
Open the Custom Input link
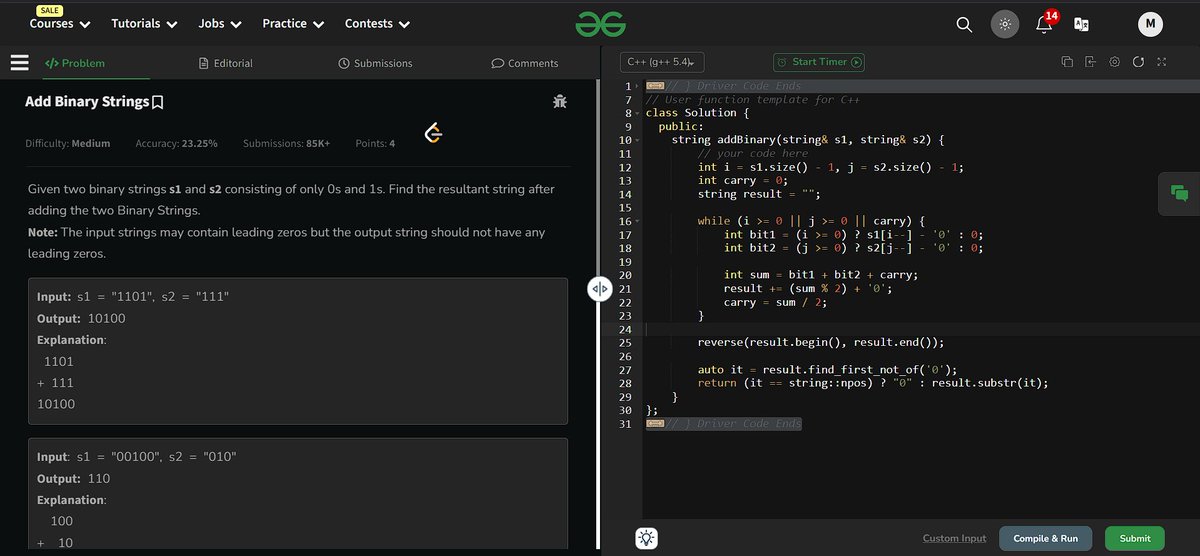pos(954,538)
